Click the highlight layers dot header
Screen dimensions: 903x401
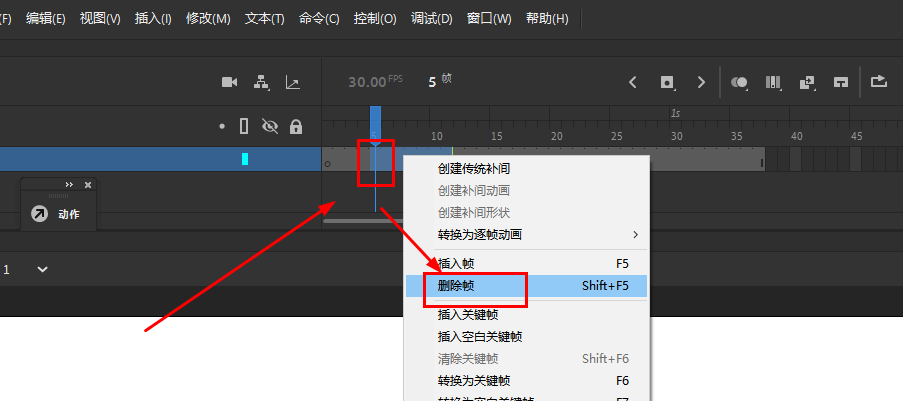pyautogui.click(x=222, y=126)
